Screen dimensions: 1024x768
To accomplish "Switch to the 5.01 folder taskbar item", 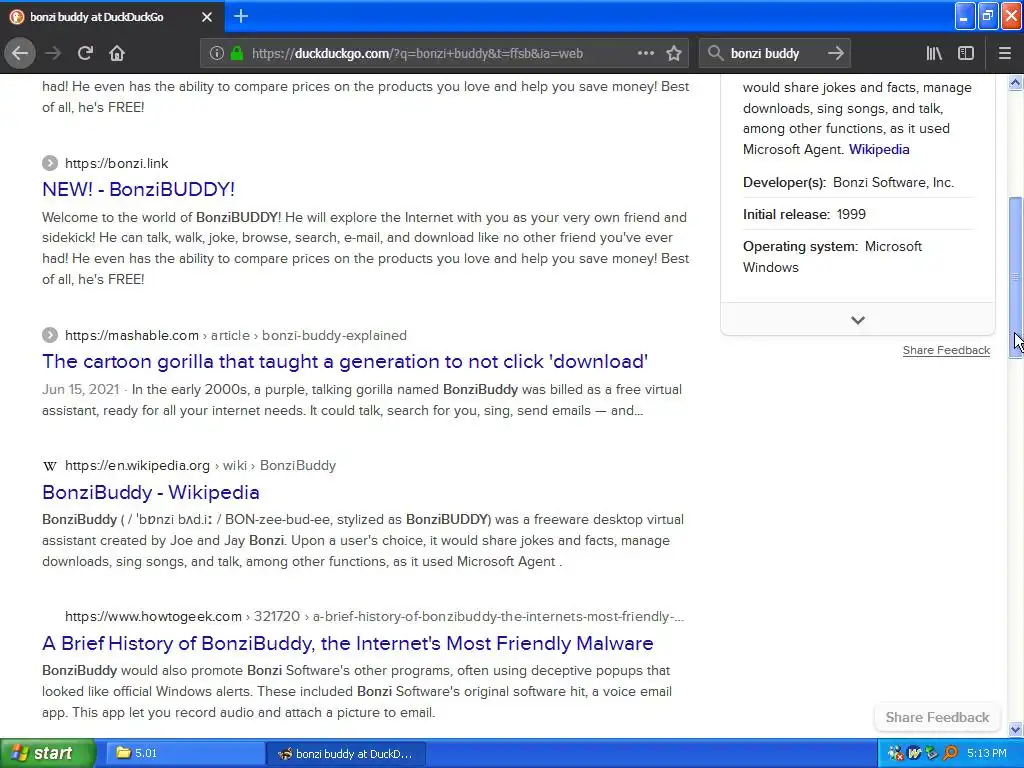I will 185,753.
